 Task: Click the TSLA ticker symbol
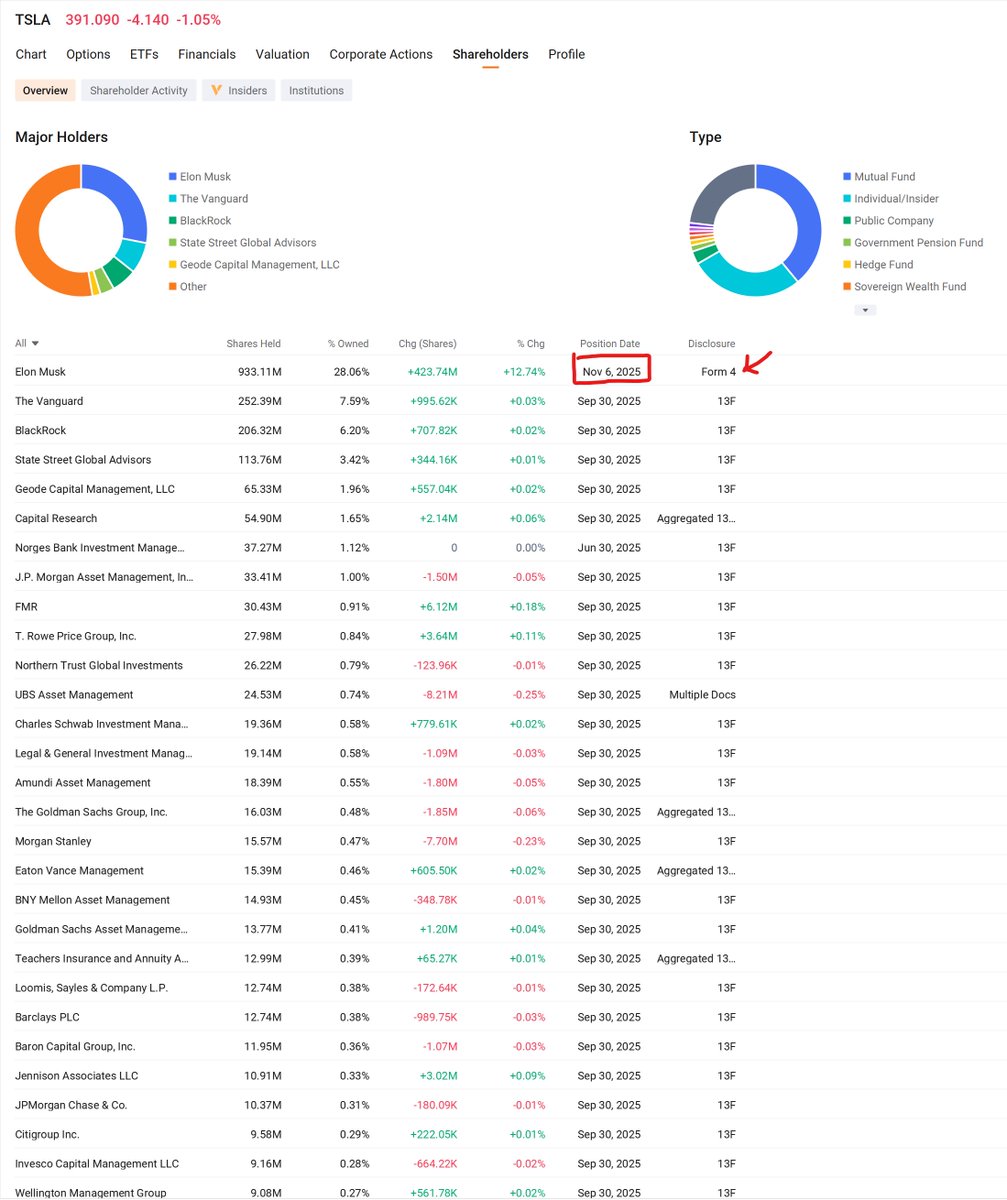click(x=33, y=19)
